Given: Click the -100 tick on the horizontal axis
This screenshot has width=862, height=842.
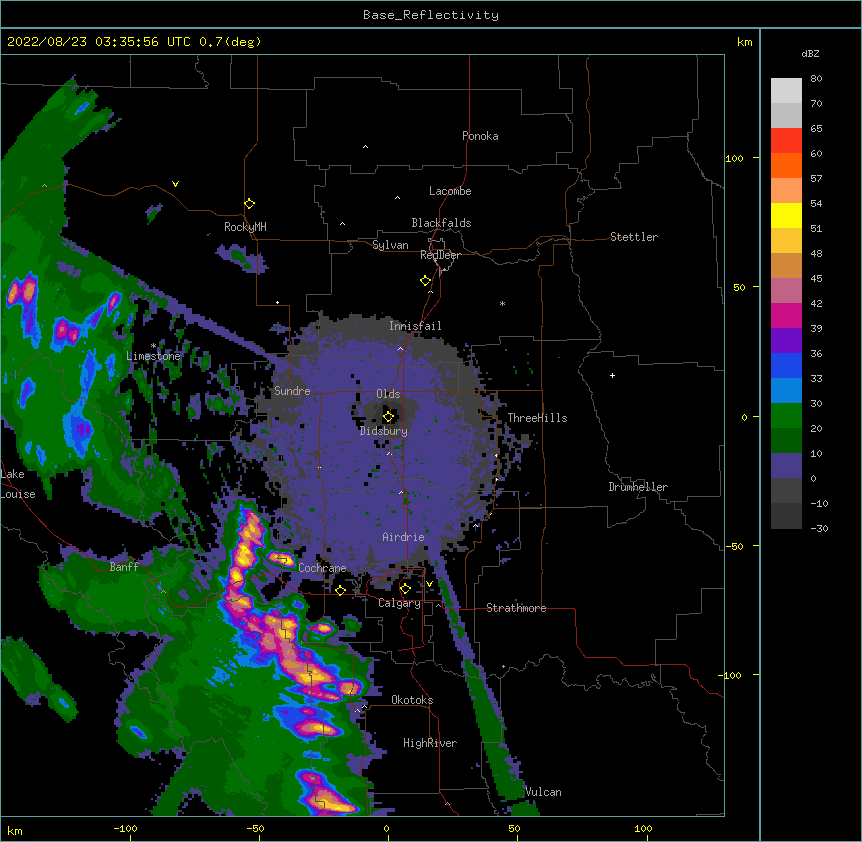Looking at the screenshot, I should 126,828.
